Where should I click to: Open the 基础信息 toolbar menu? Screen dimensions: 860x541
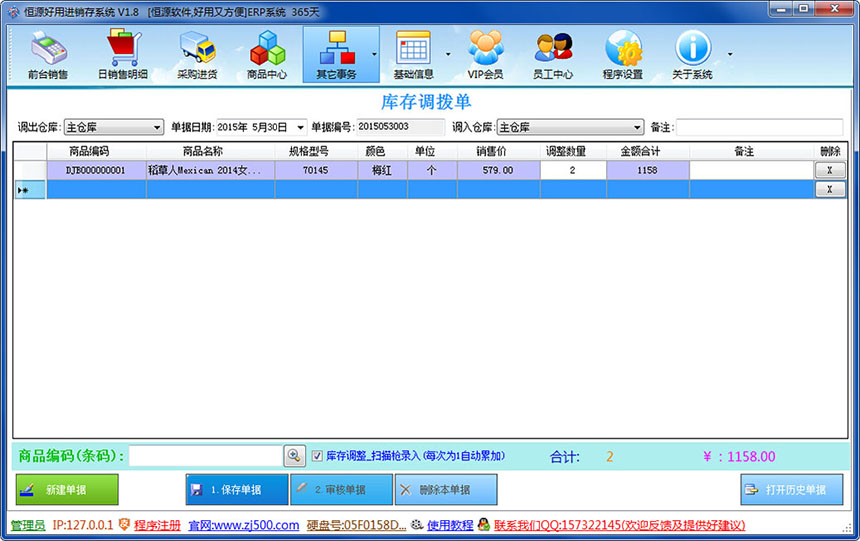[x=413, y=54]
